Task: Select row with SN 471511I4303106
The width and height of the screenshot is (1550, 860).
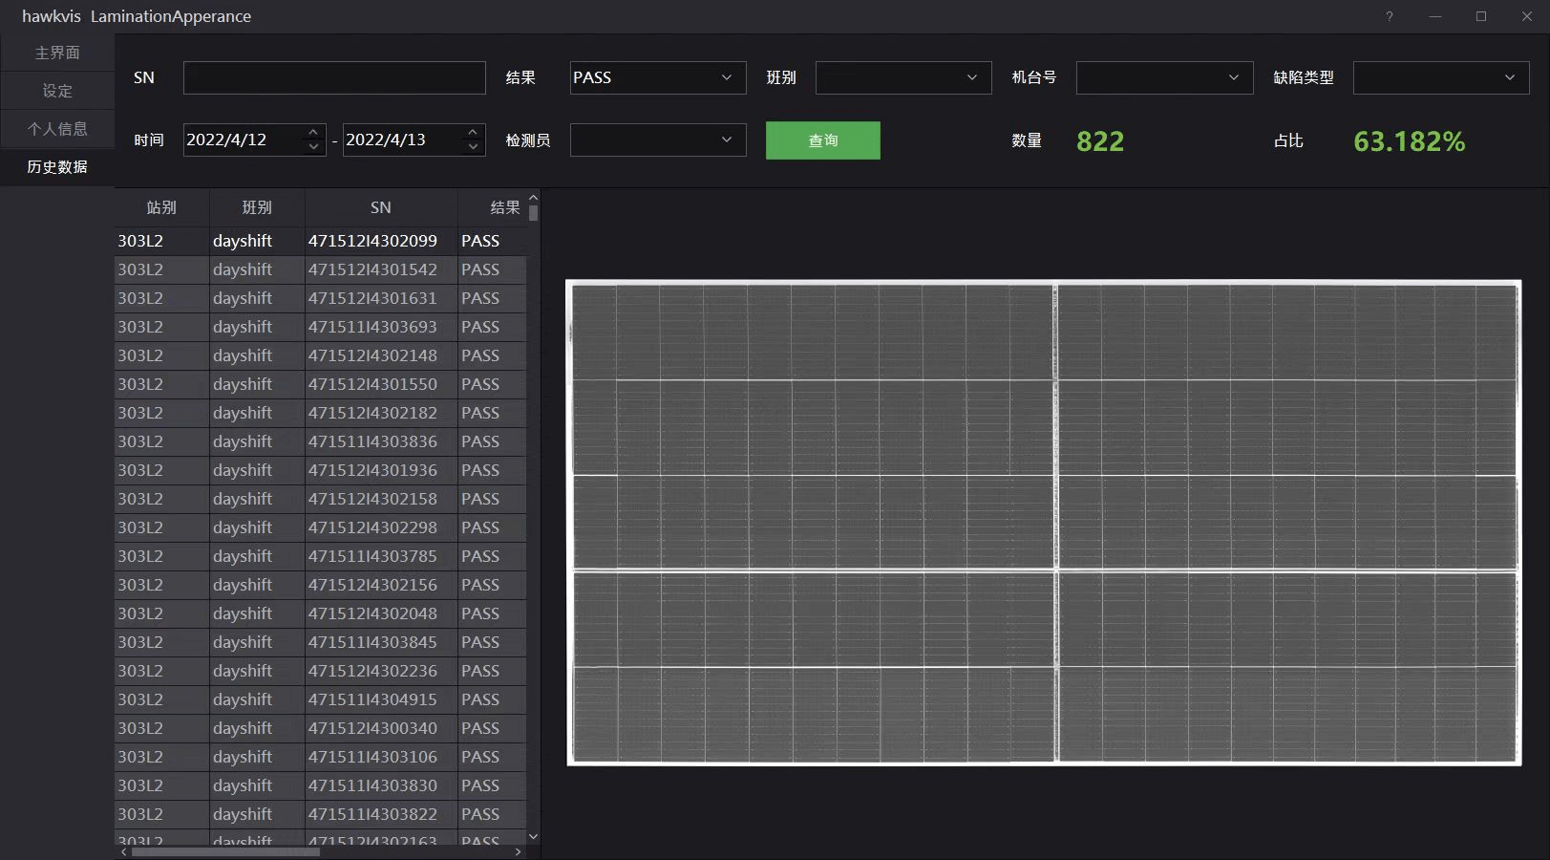Action: [x=320, y=756]
